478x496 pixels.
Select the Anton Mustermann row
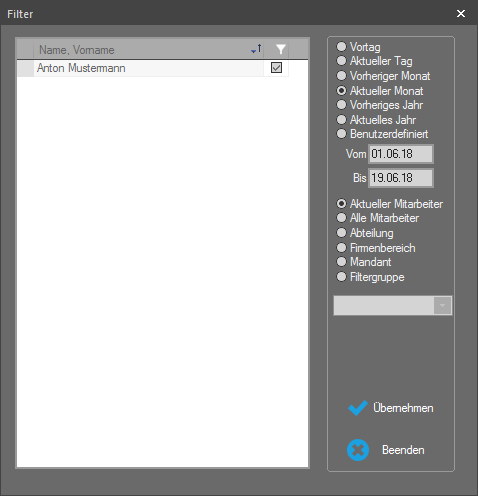point(153,68)
